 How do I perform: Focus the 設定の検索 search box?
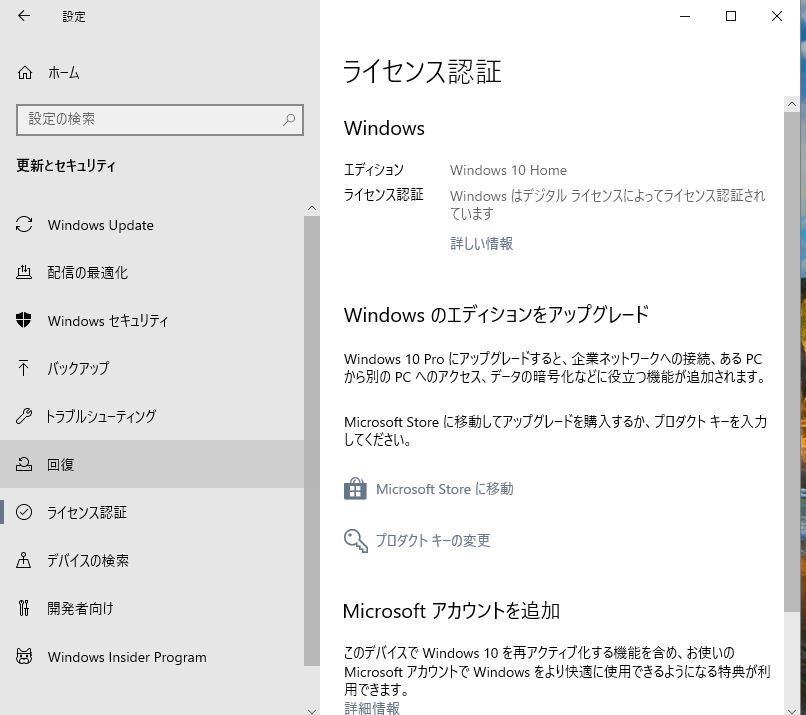pyautogui.click(x=160, y=120)
